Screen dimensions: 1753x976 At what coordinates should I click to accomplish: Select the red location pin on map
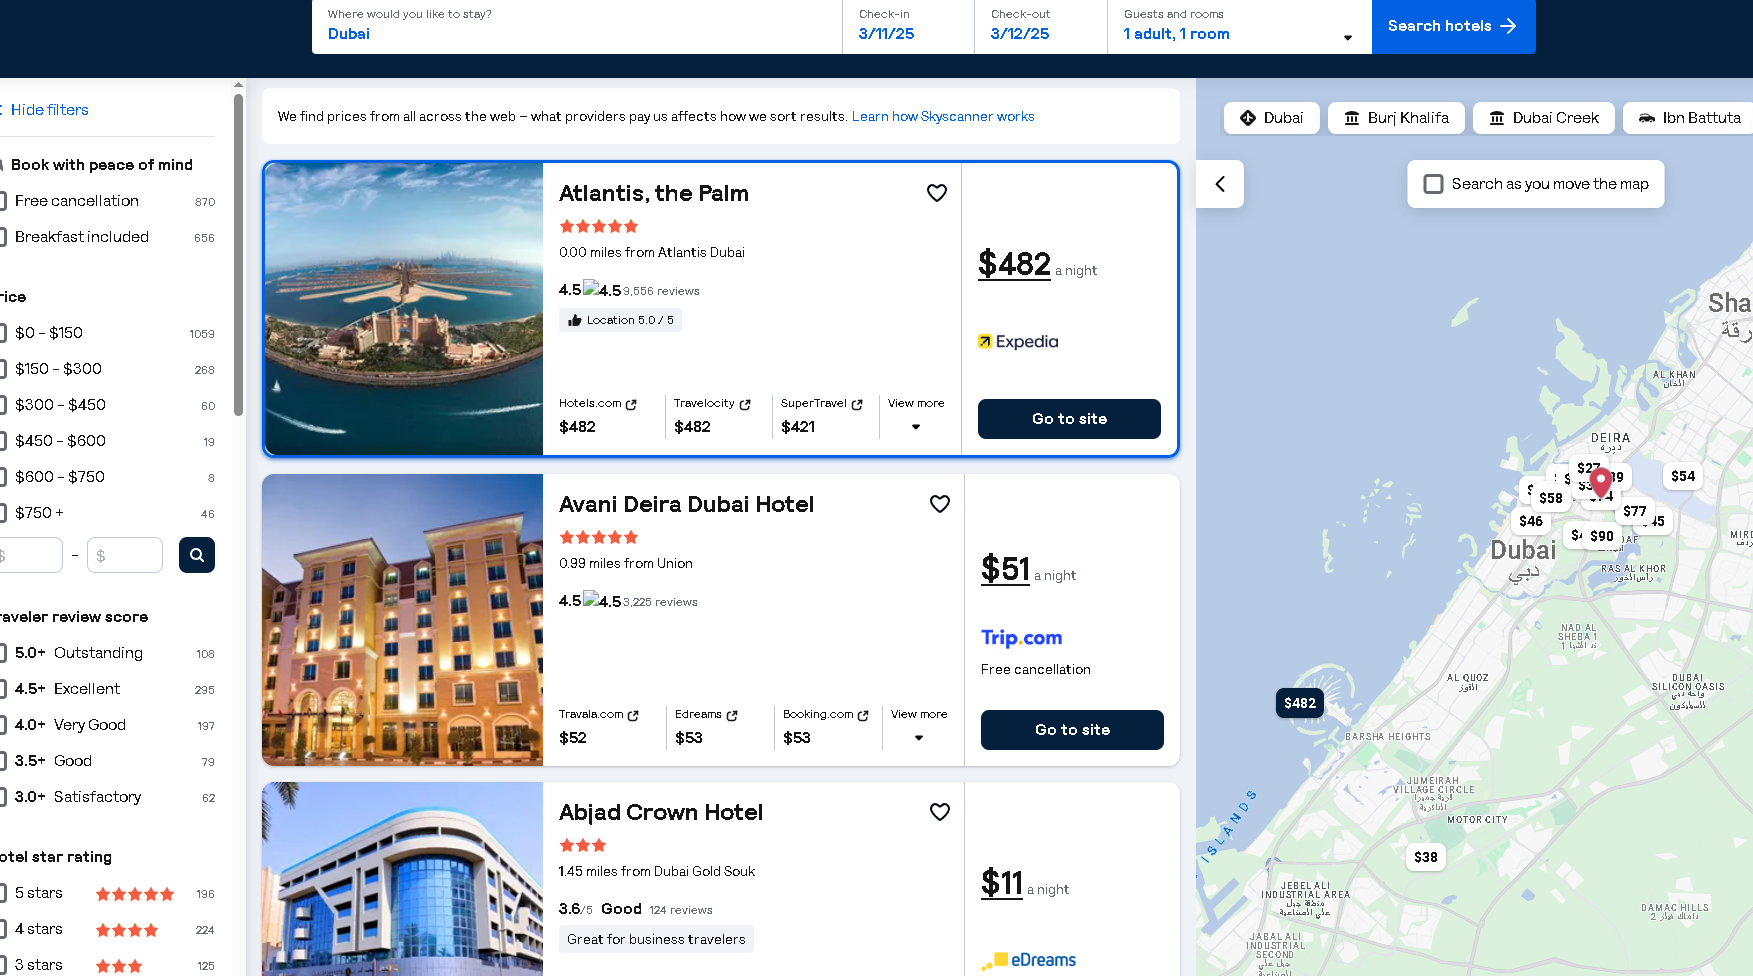[1600, 481]
